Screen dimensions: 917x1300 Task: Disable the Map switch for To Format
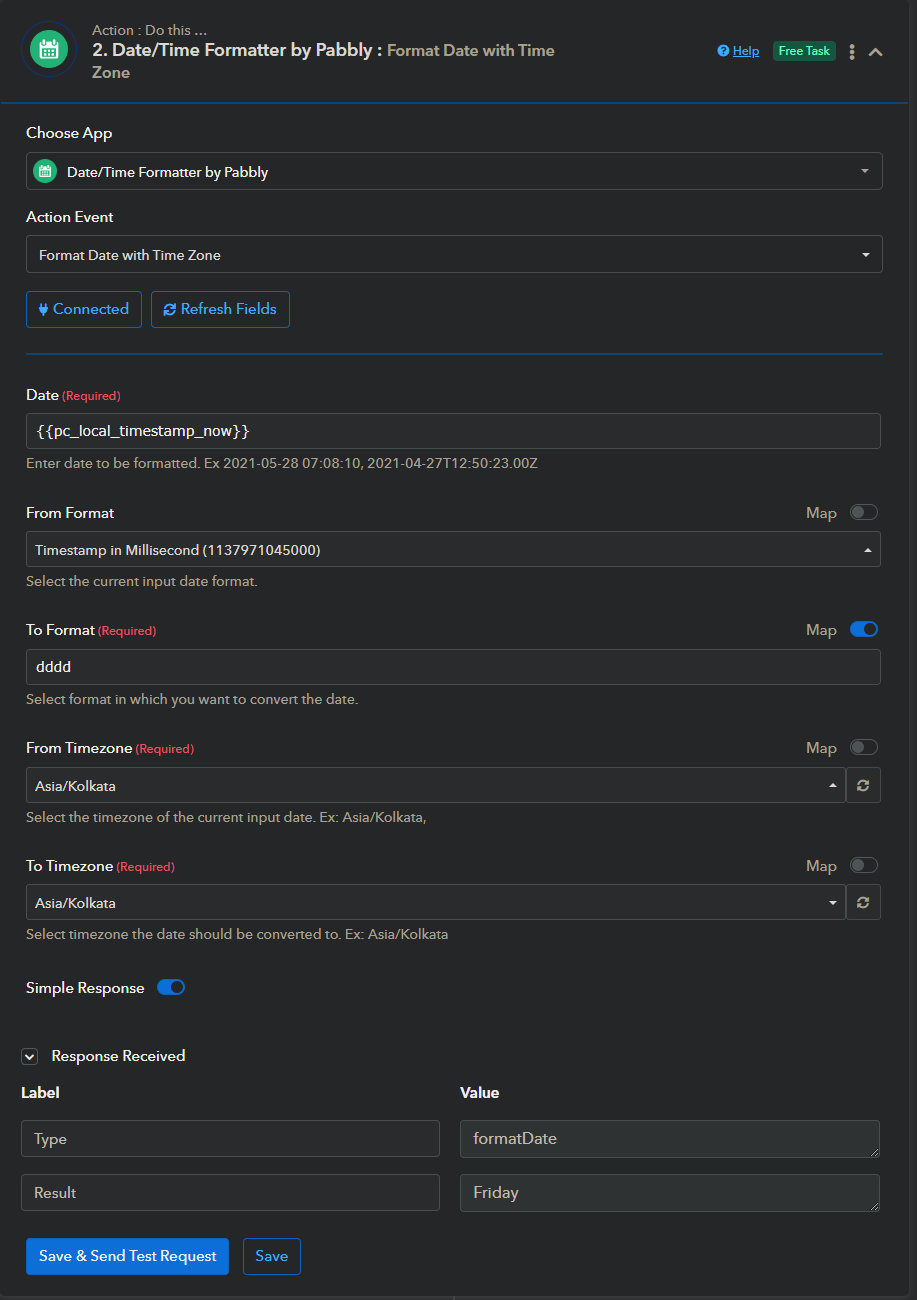tap(863, 629)
